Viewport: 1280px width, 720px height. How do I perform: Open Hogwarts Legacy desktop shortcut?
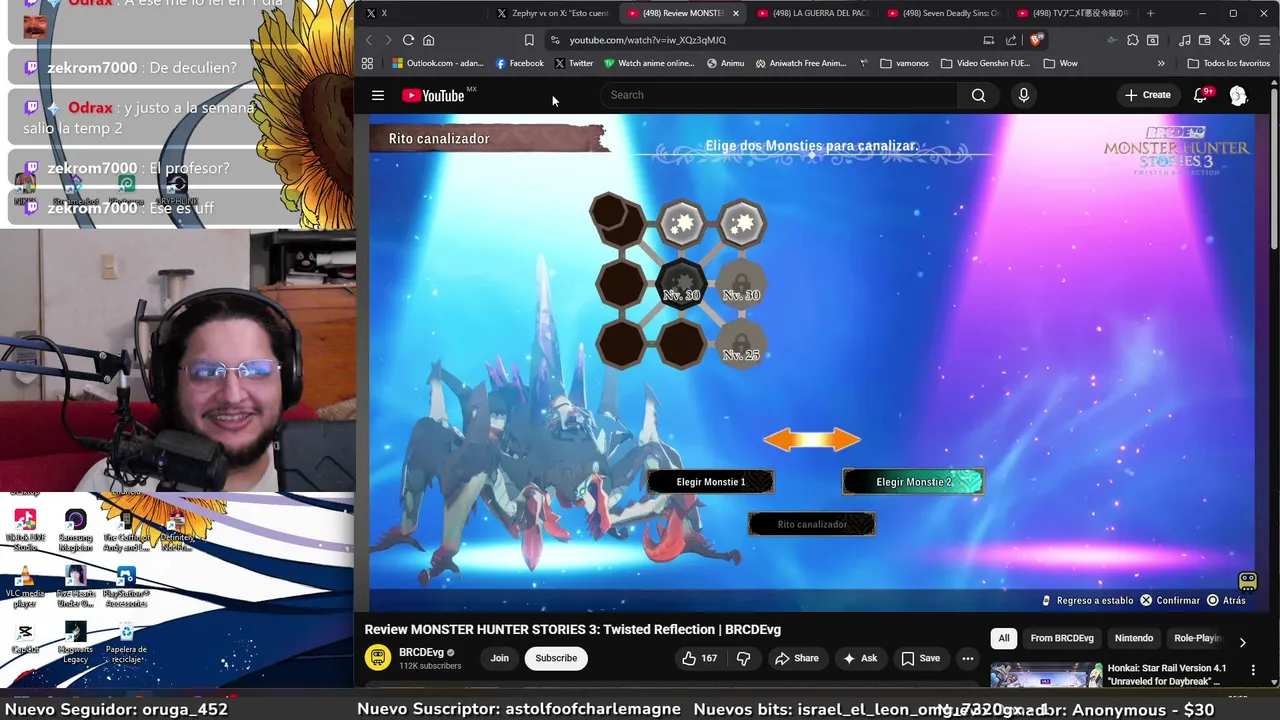pos(75,643)
